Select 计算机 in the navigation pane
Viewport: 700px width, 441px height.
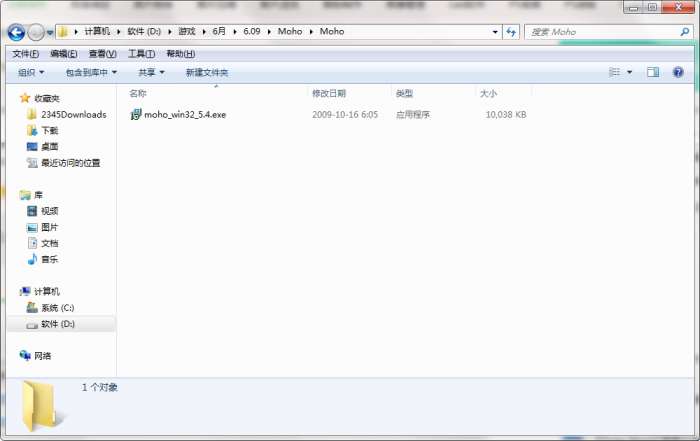pos(46,291)
